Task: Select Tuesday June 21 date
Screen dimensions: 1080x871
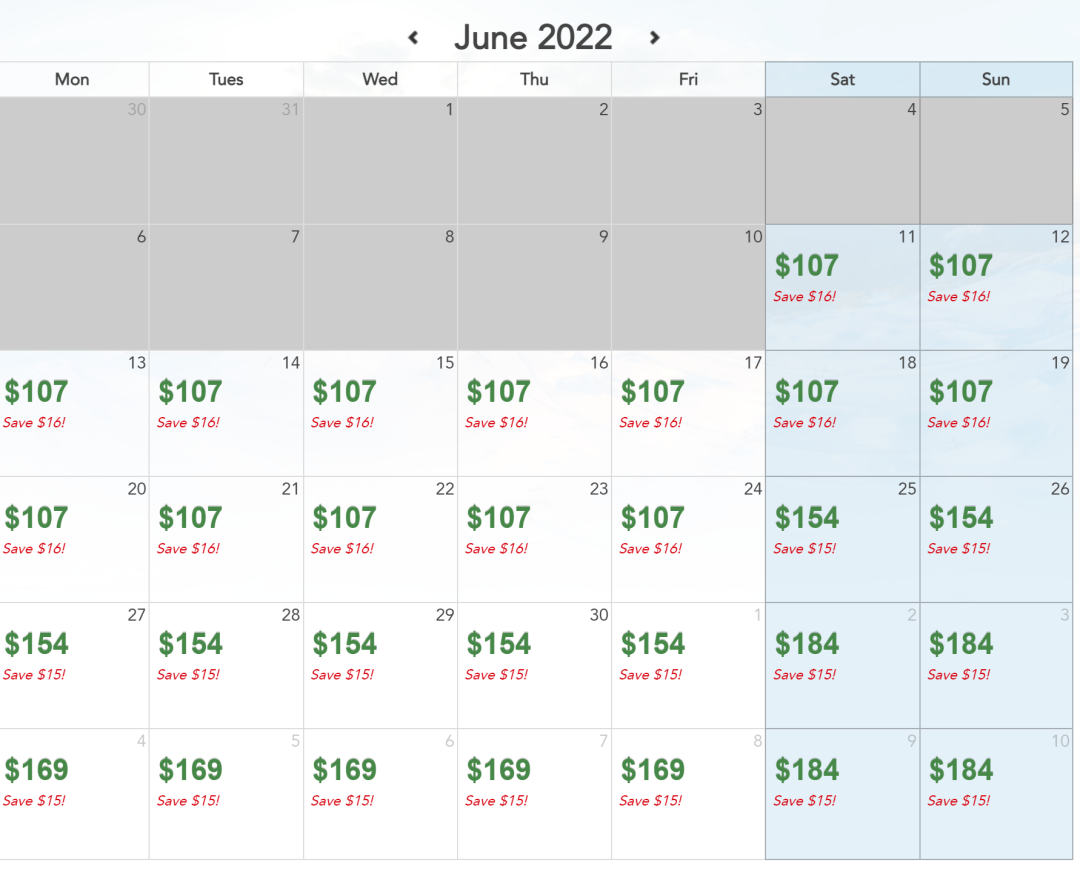Action: pyautogui.click(x=226, y=539)
